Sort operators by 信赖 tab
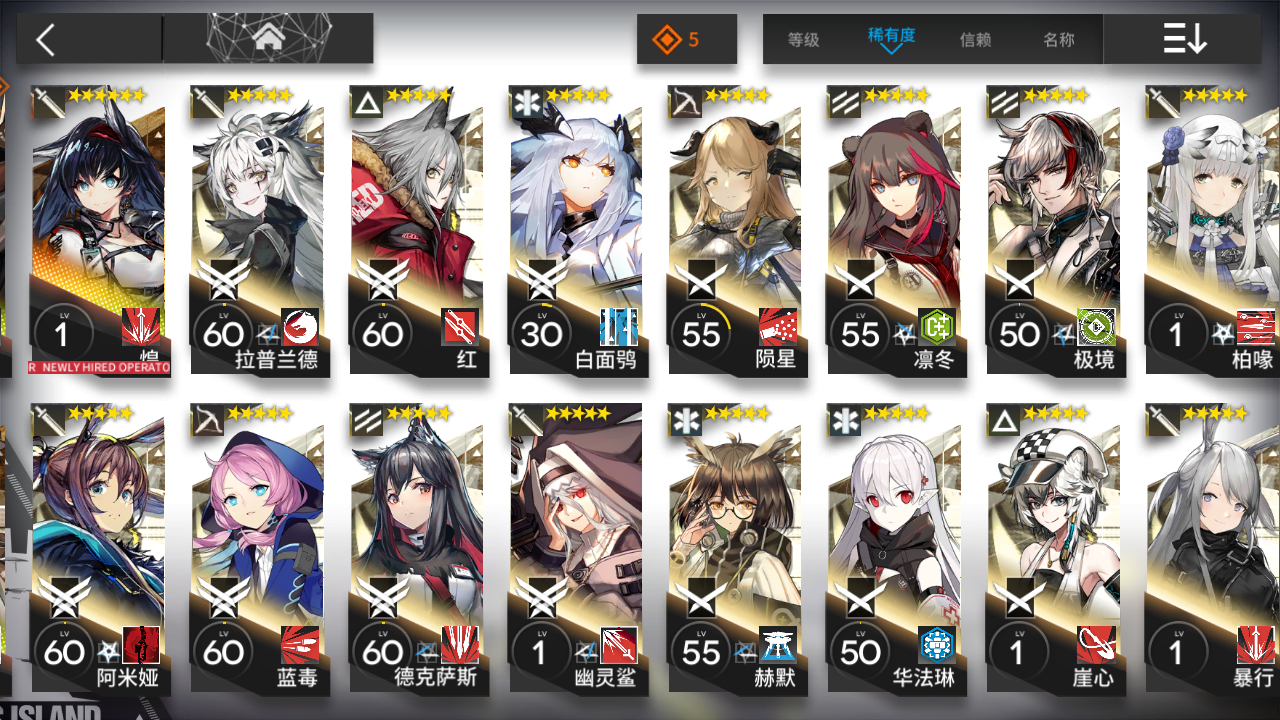 [x=975, y=40]
